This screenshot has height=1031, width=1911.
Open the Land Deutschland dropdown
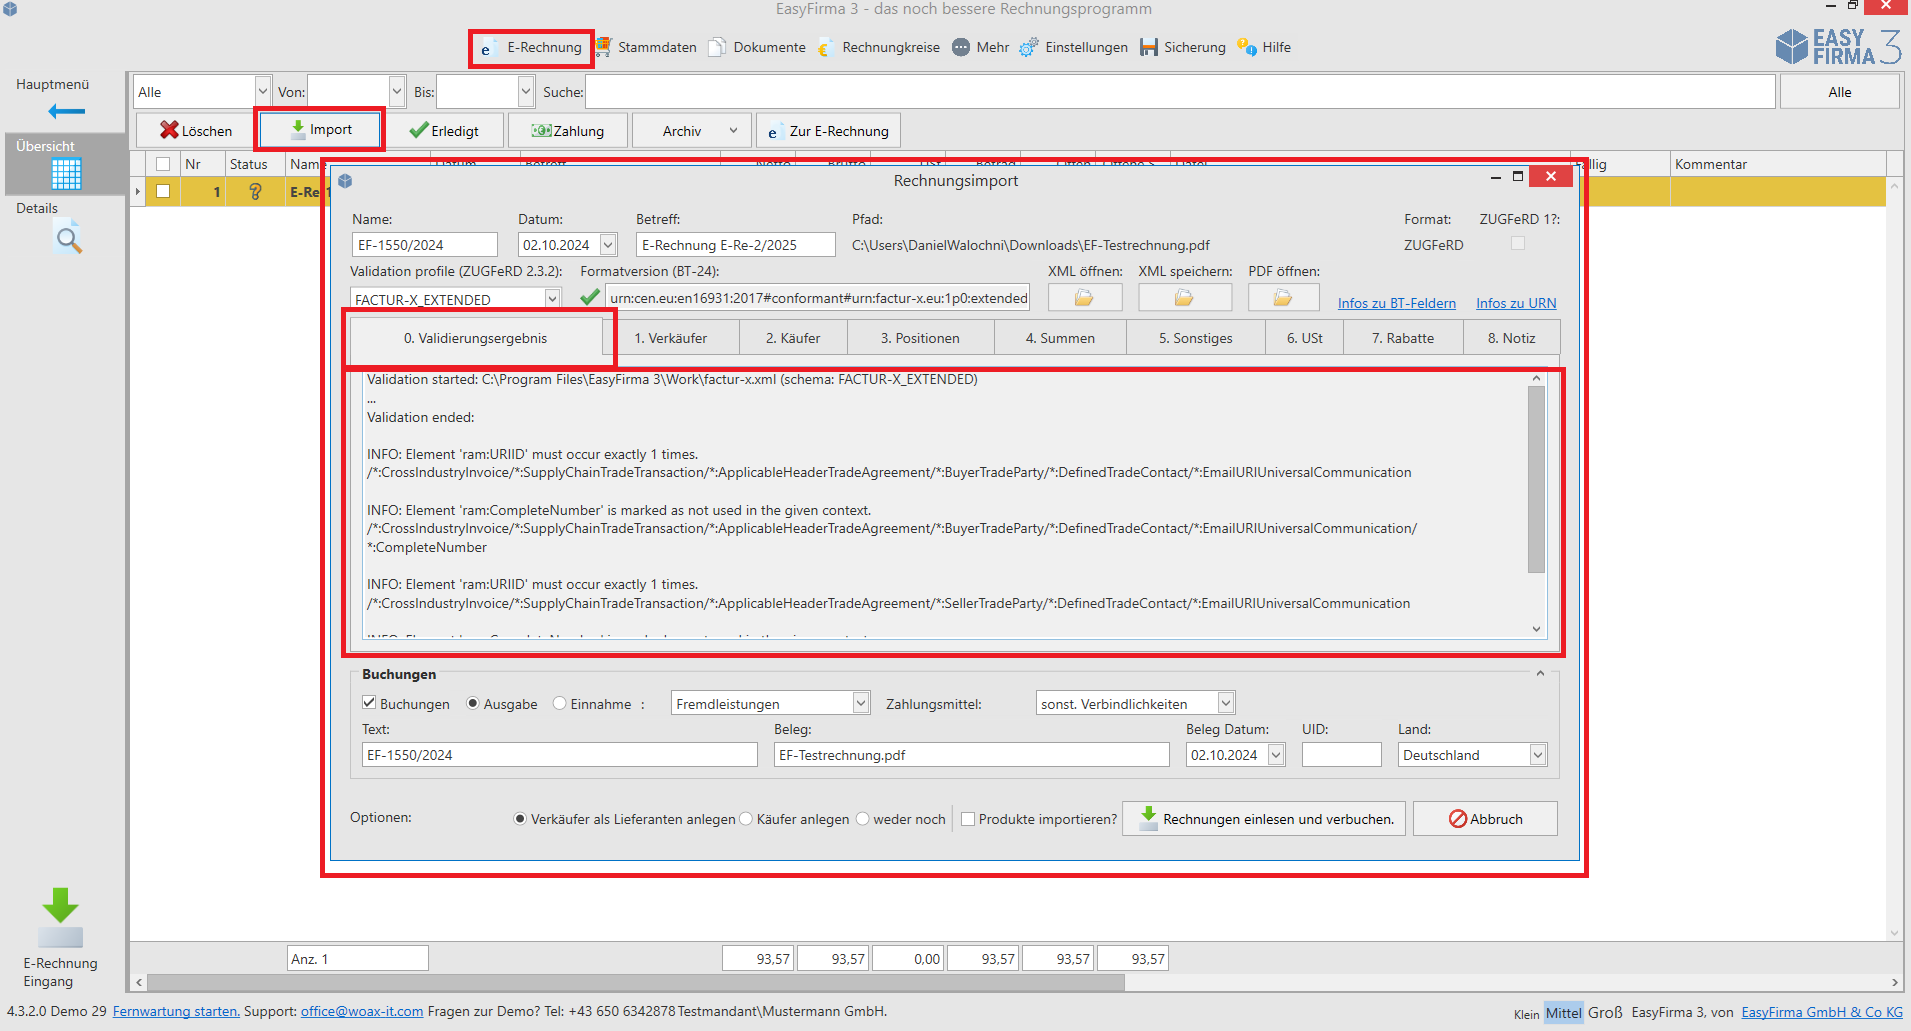point(1537,755)
